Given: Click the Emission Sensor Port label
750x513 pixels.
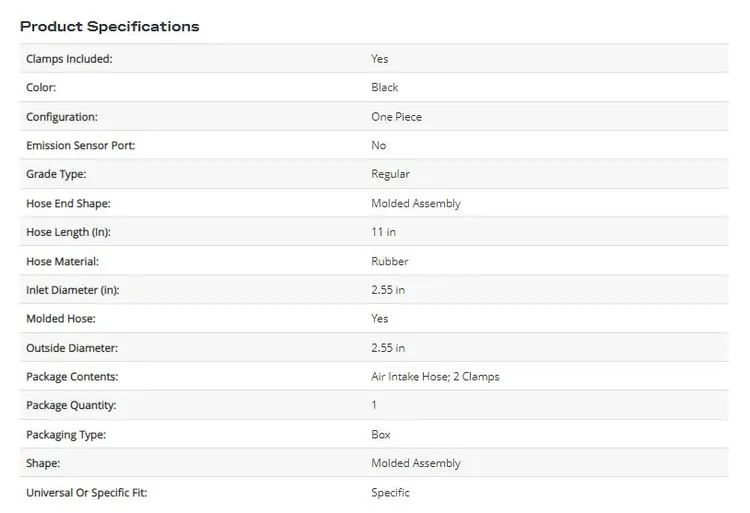Looking at the screenshot, I should click(81, 145).
